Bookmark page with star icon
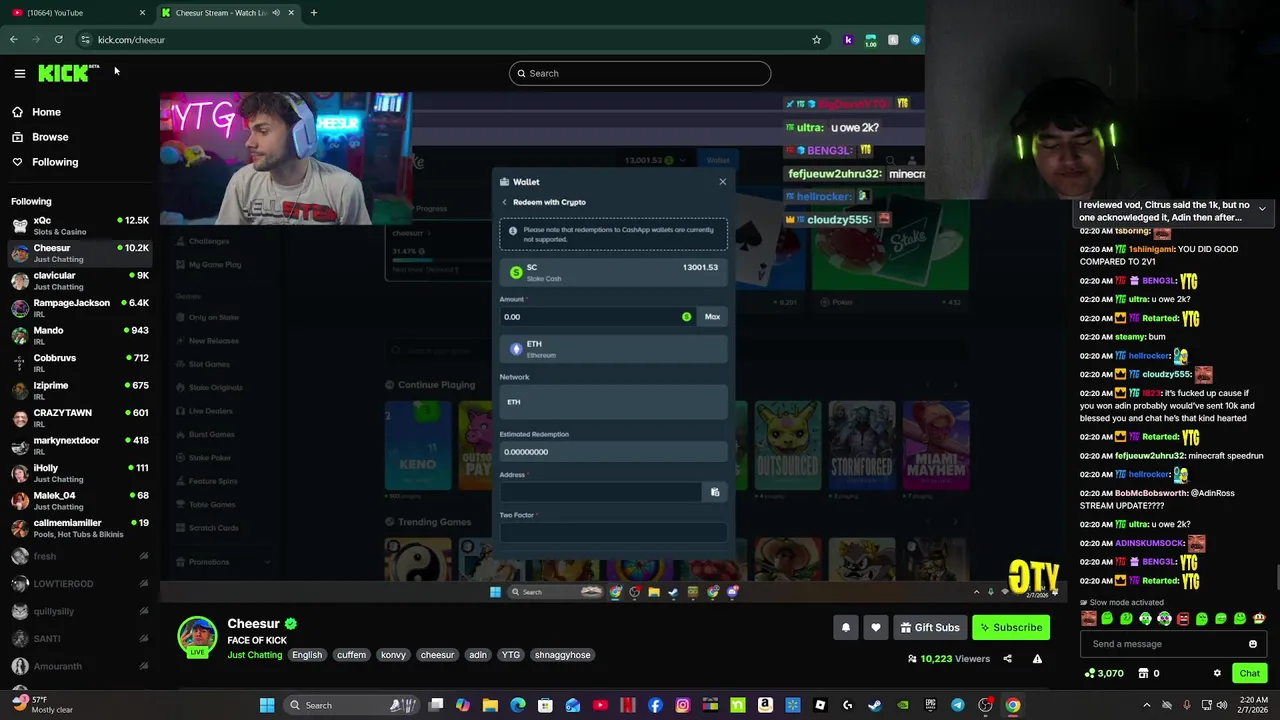 [816, 40]
